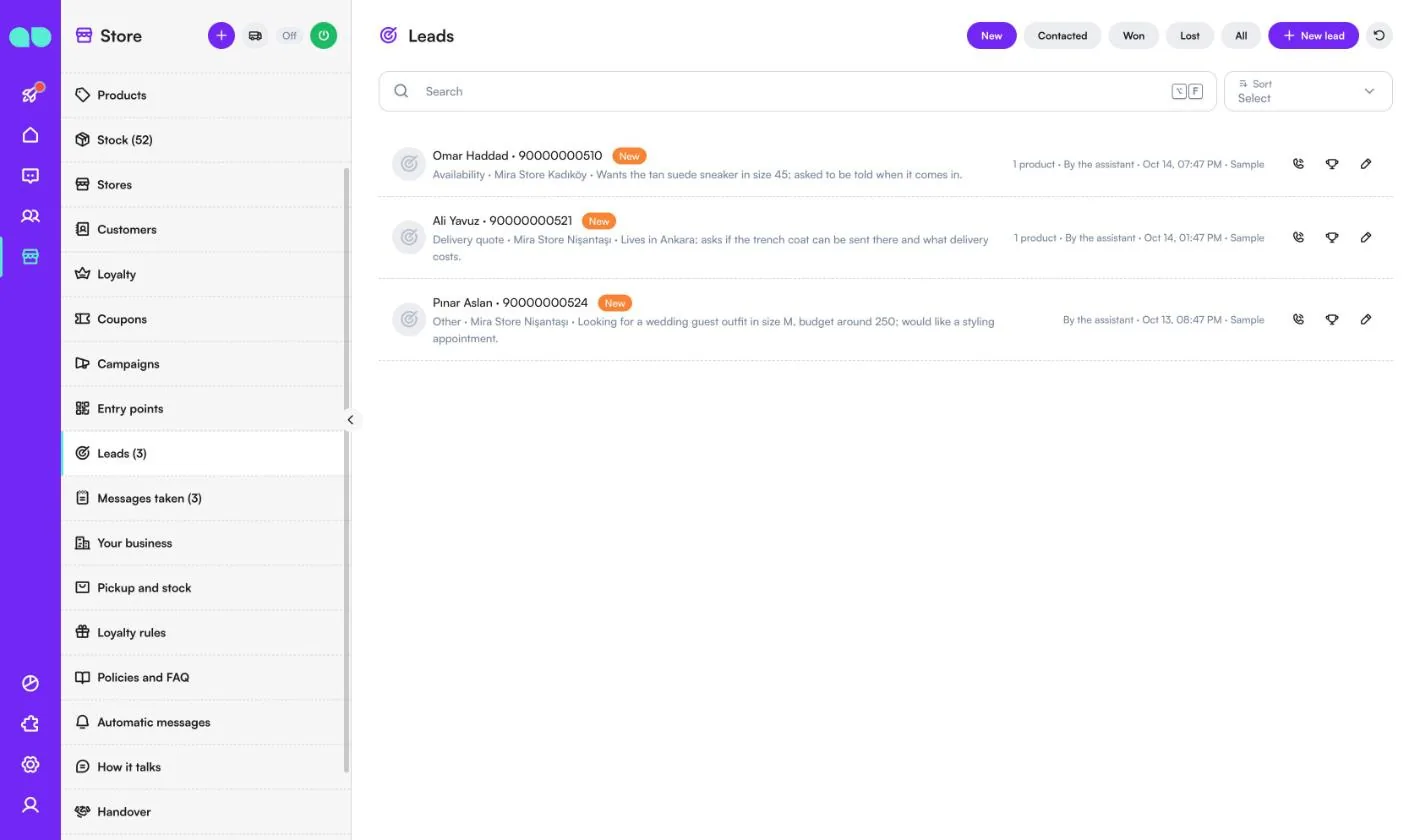Filter leads by Won

[1133, 35]
